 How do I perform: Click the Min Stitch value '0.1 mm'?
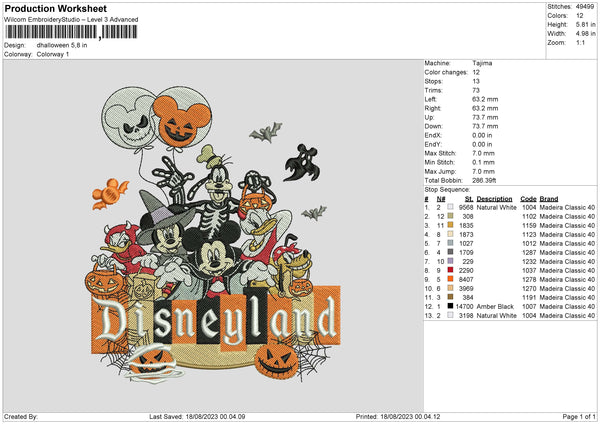[x=483, y=162]
